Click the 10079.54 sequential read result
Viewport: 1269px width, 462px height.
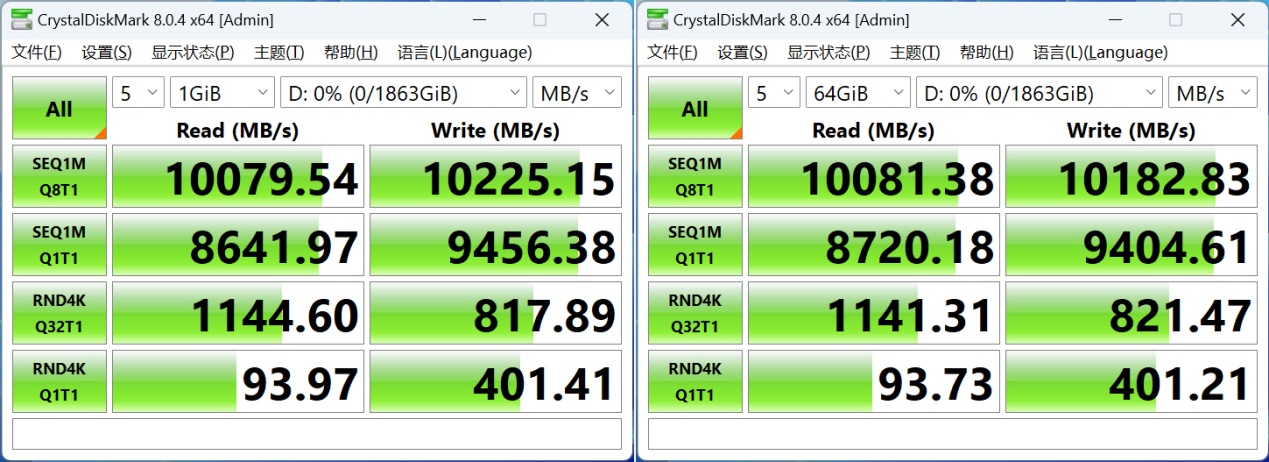click(238, 178)
